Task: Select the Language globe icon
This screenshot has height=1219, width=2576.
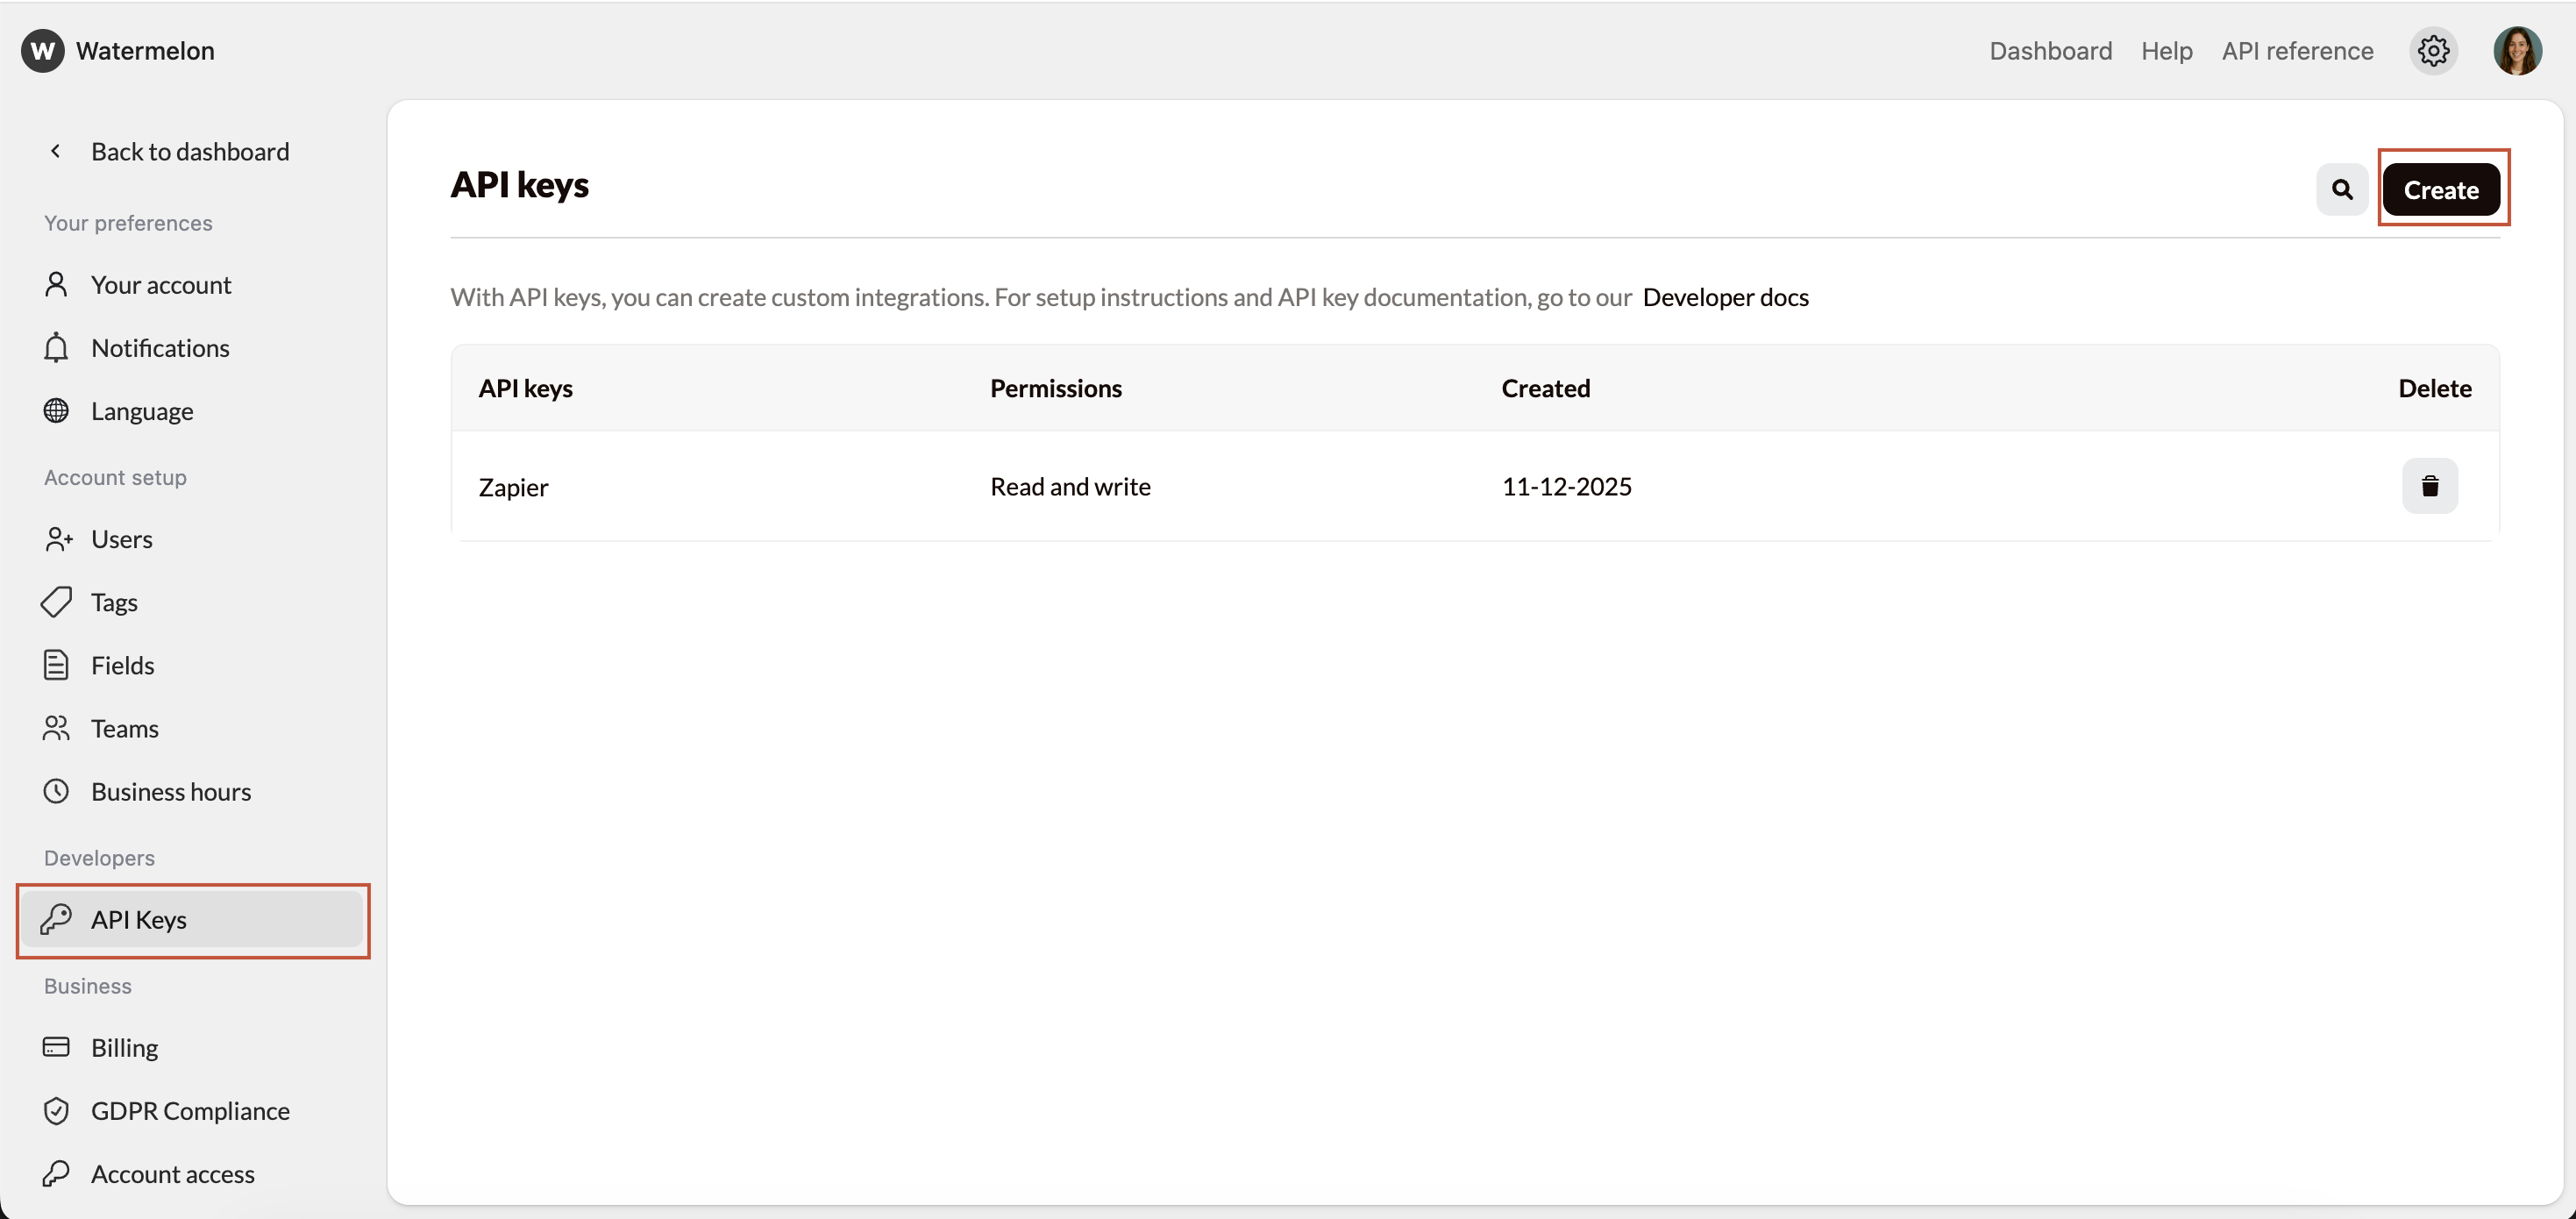Action: 56,410
